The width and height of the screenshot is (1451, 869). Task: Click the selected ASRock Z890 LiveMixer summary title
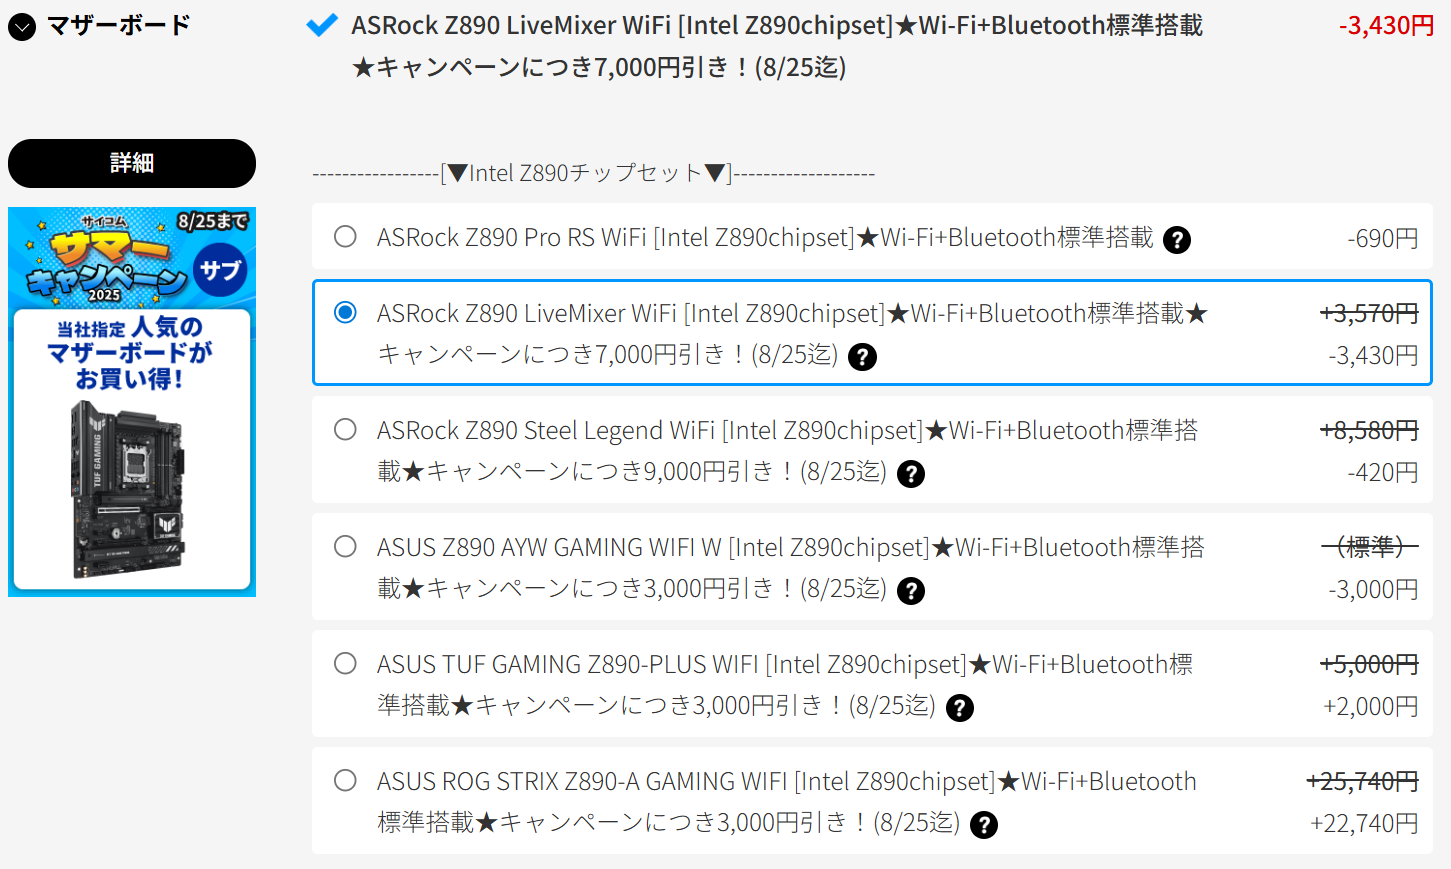coord(776,26)
